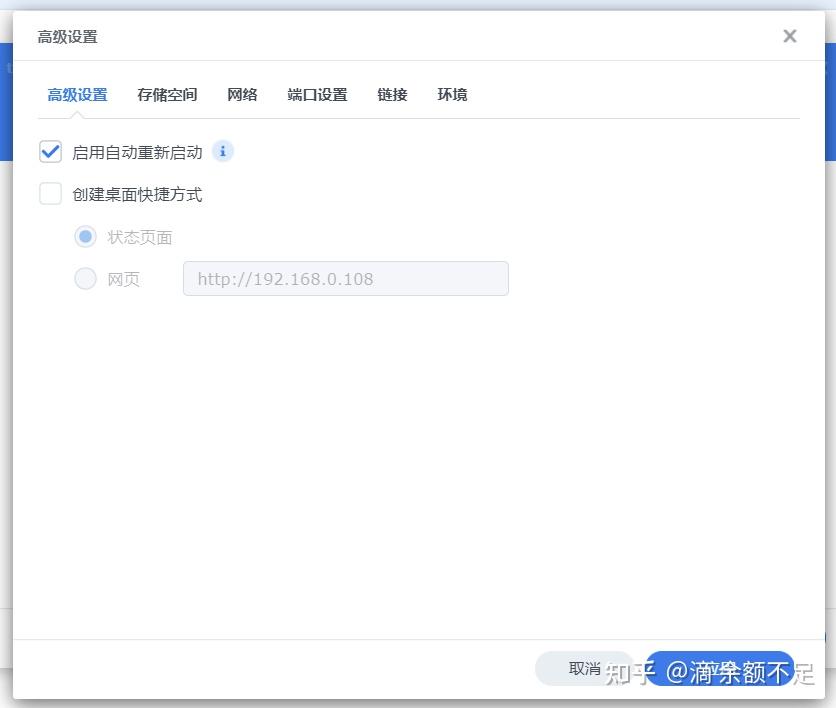Click the 高级设置 dialog title text
The image size is (836, 708).
67,36
